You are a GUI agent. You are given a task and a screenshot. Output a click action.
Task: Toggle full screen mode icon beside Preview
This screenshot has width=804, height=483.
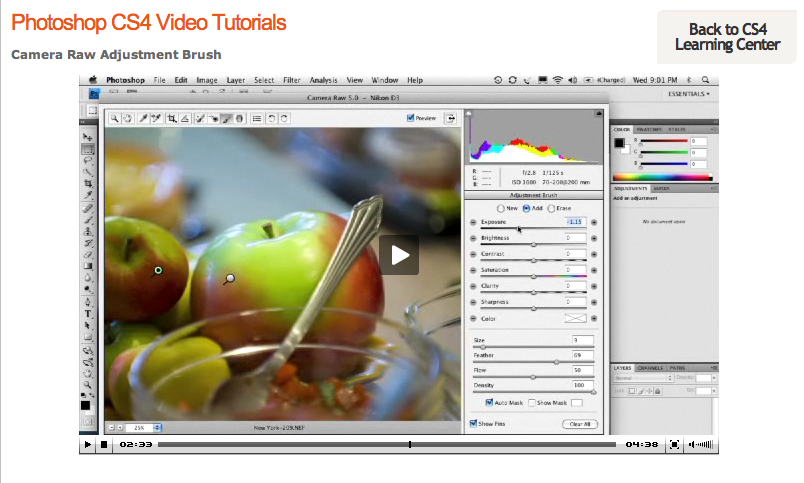[450, 118]
